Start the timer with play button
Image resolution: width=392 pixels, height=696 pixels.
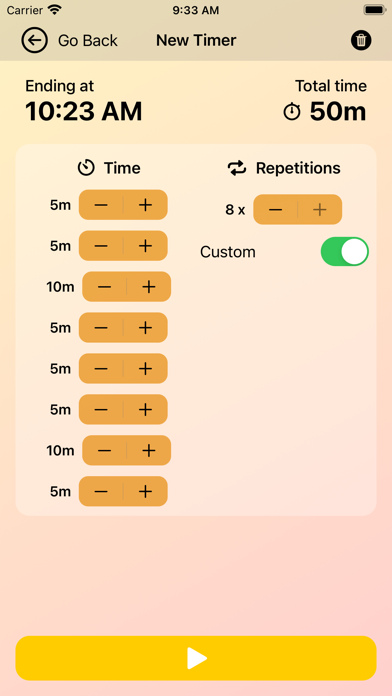(x=196, y=658)
